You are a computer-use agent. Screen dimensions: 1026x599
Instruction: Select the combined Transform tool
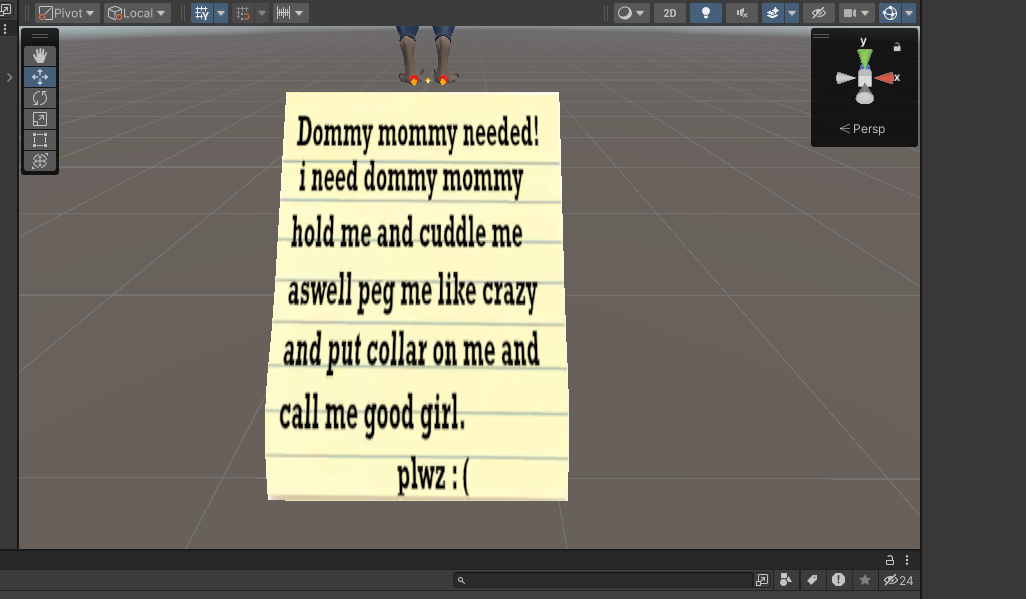tap(40, 161)
